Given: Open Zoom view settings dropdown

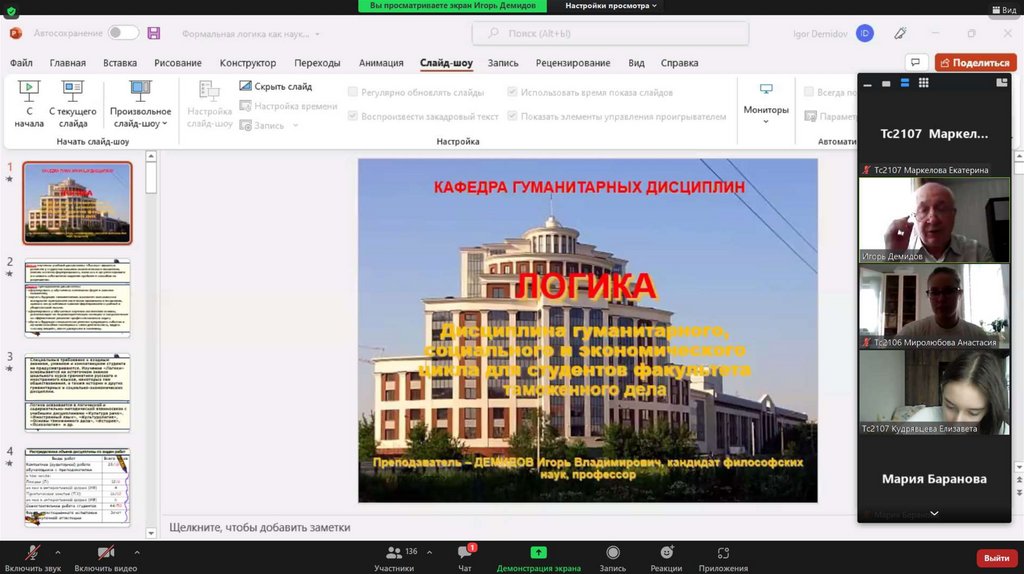Looking at the screenshot, I should tap(611, 6).
